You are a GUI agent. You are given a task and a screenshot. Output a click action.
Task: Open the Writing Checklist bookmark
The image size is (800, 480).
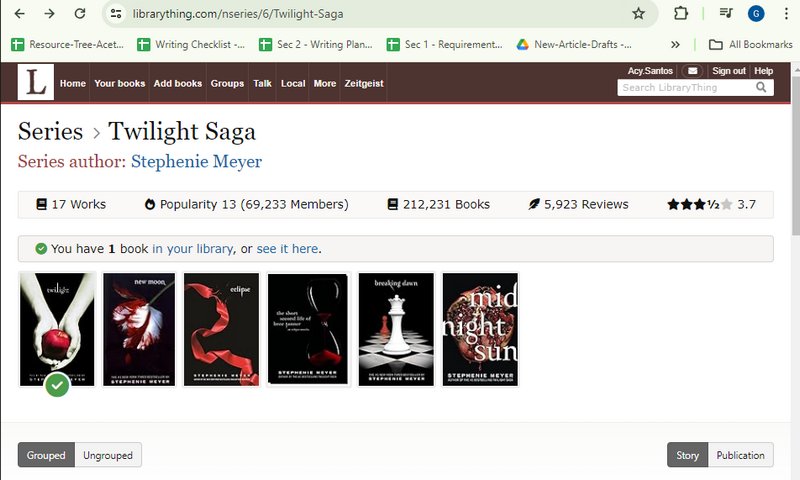click(191, 44)
